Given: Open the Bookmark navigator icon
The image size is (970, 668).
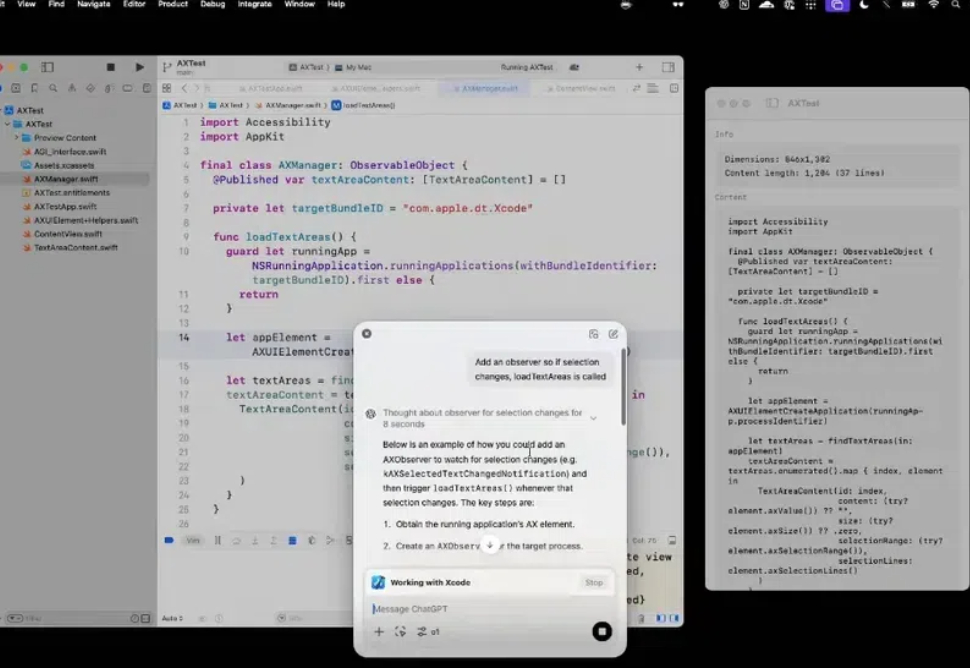Looking at the screenshot, I should tap(35, 88).
